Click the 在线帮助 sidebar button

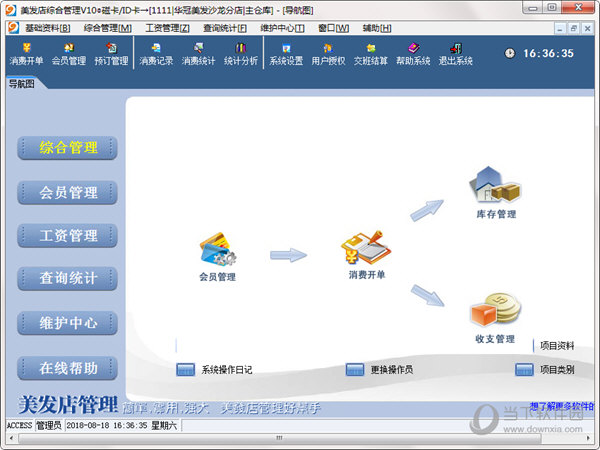tap(67, 368)
